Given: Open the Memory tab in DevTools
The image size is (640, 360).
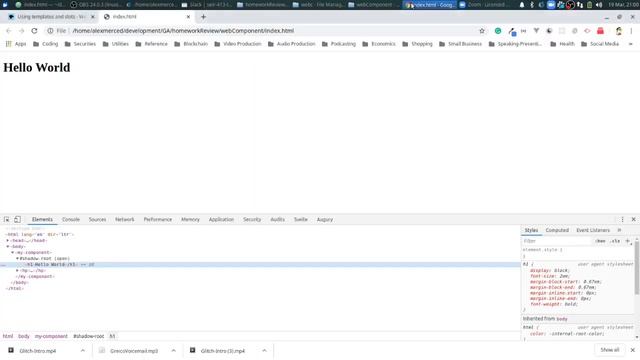Looking at the screenshot, I should (x=190, y=220).
